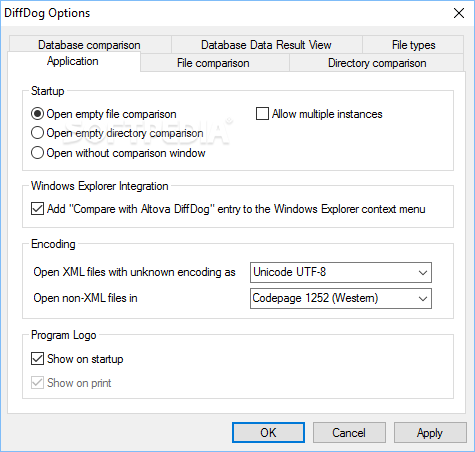
Task: Switch to the Database comparison tab
Action: (x=89, y=45)
